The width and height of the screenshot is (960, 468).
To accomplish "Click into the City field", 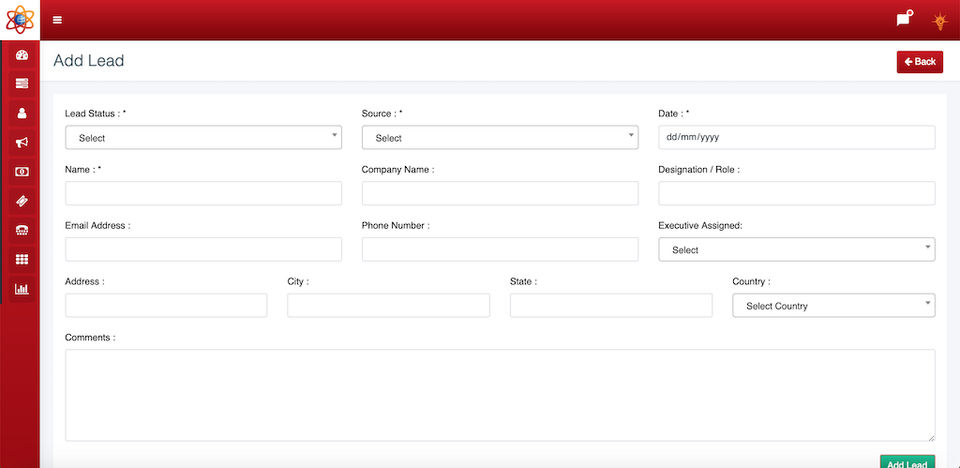I will [x=389, y=305].
